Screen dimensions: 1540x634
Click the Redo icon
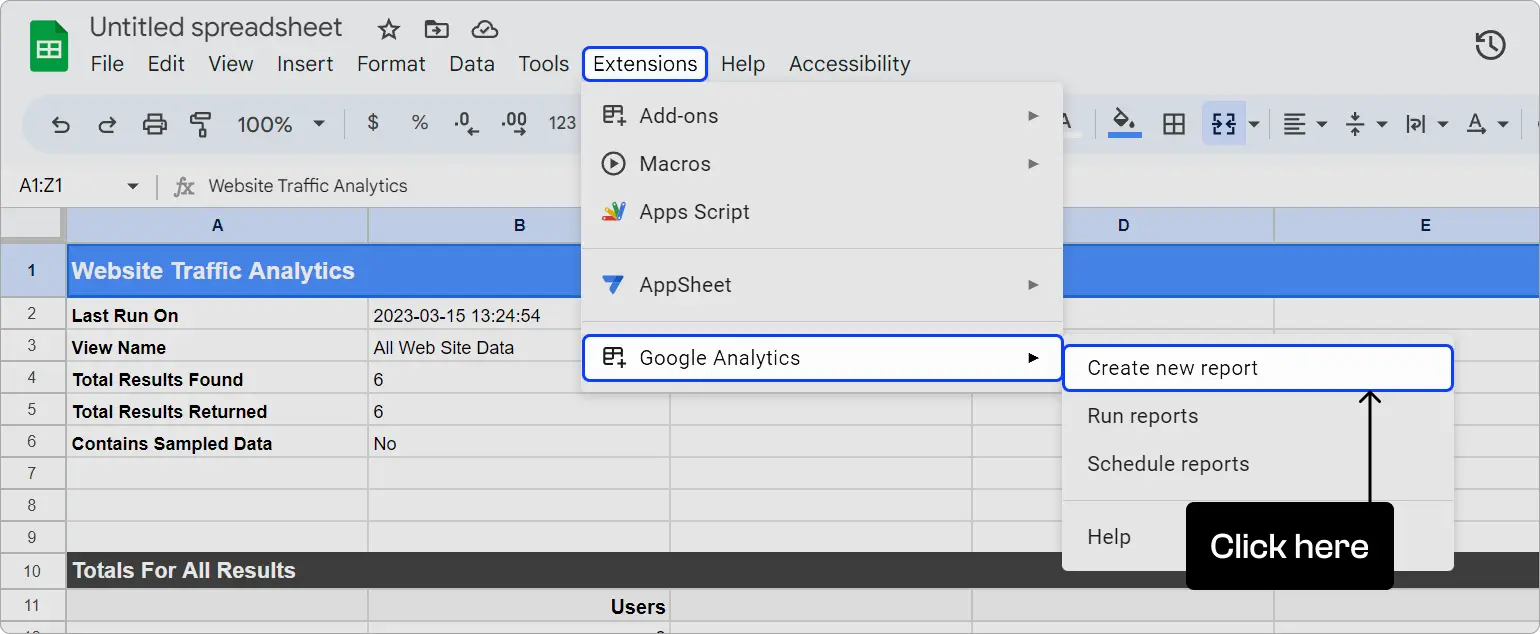[107, 124]
